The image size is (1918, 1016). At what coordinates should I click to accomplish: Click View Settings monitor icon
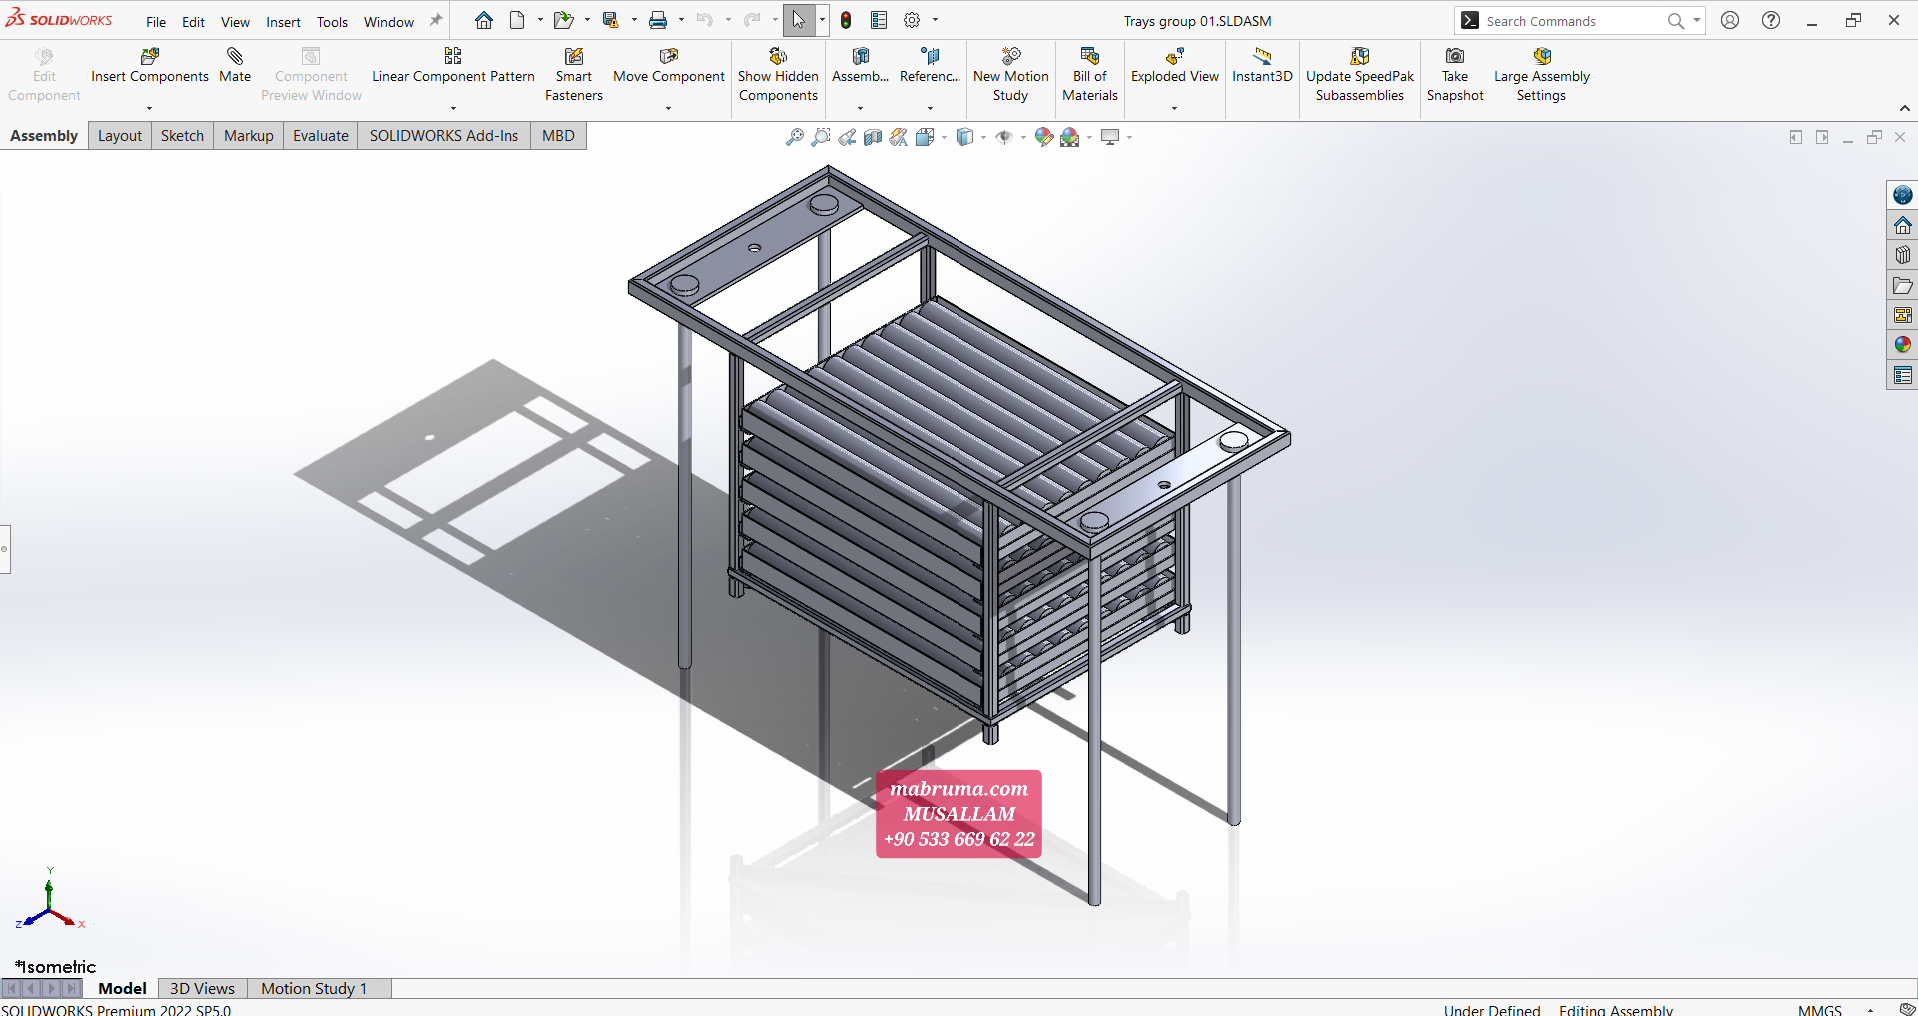1110,137
